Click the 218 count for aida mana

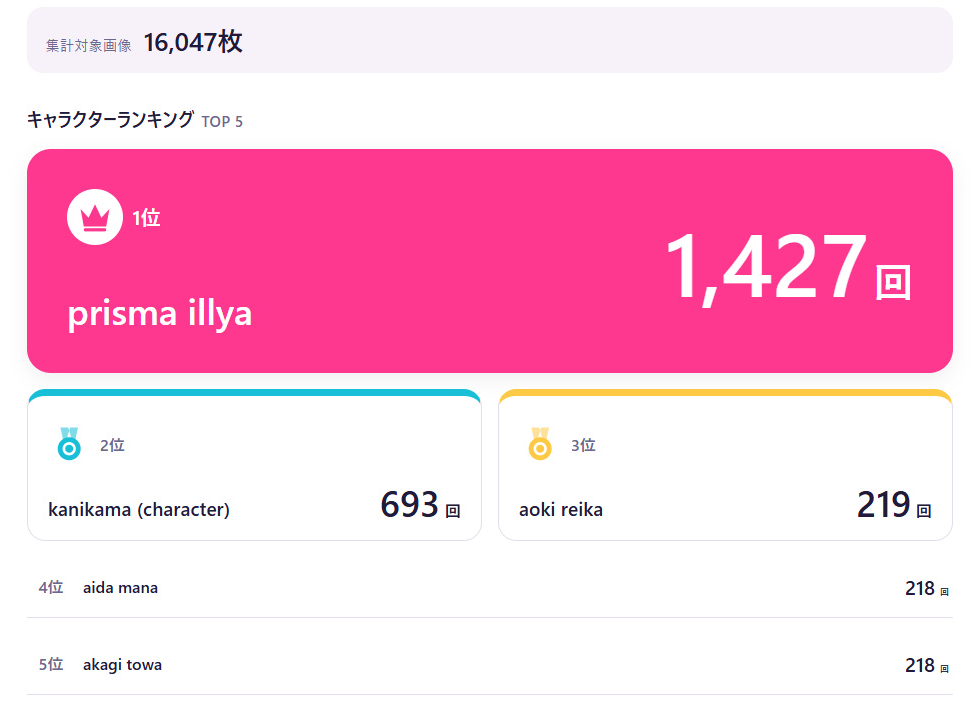919,588
